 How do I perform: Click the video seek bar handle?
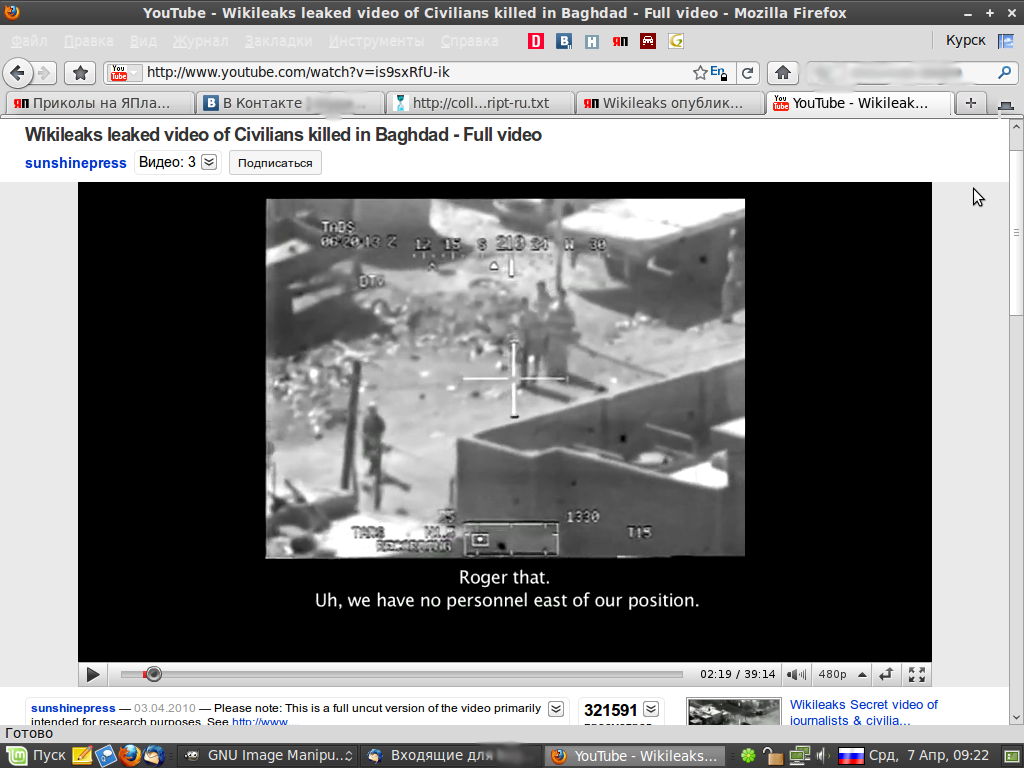tap(153, 675)
